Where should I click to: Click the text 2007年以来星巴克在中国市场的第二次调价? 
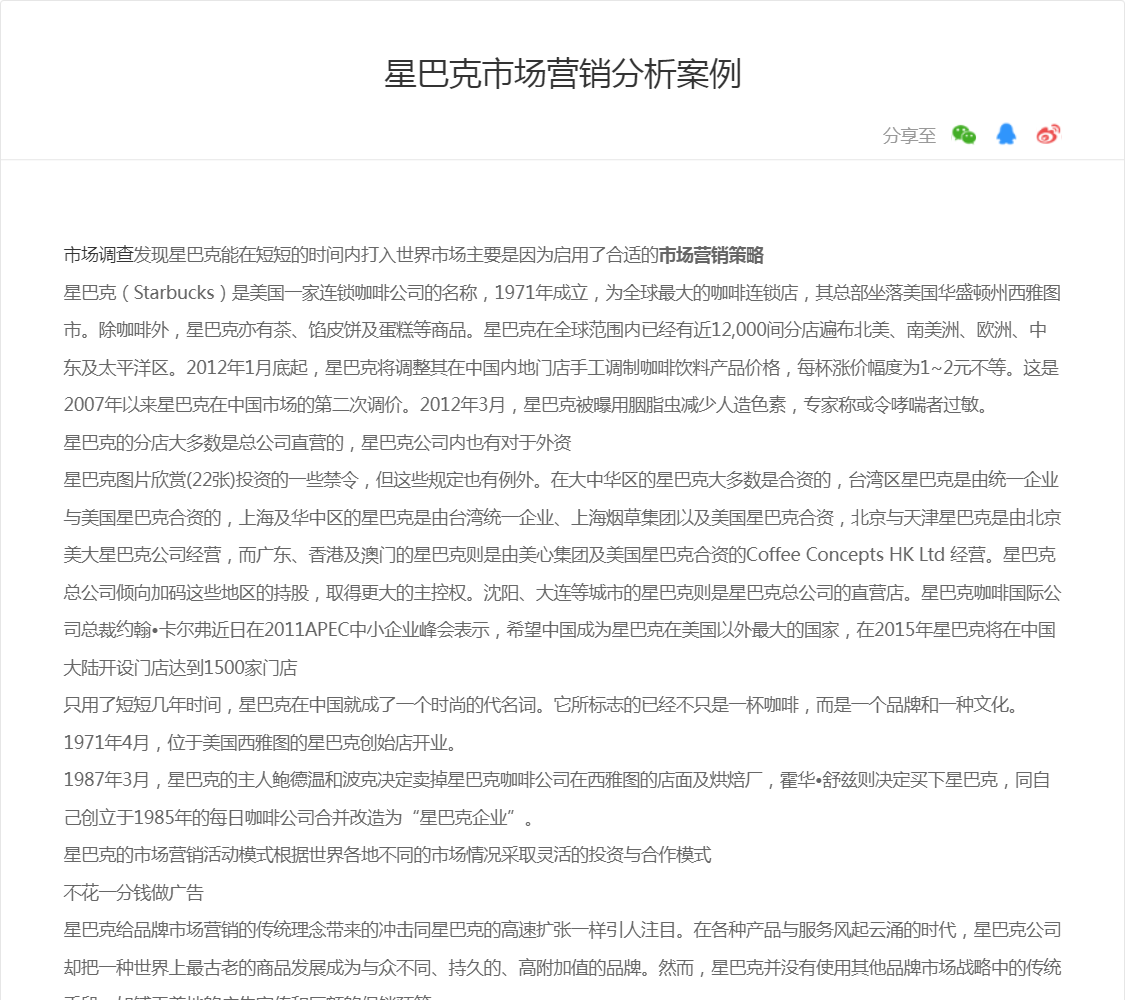[233, 405]
